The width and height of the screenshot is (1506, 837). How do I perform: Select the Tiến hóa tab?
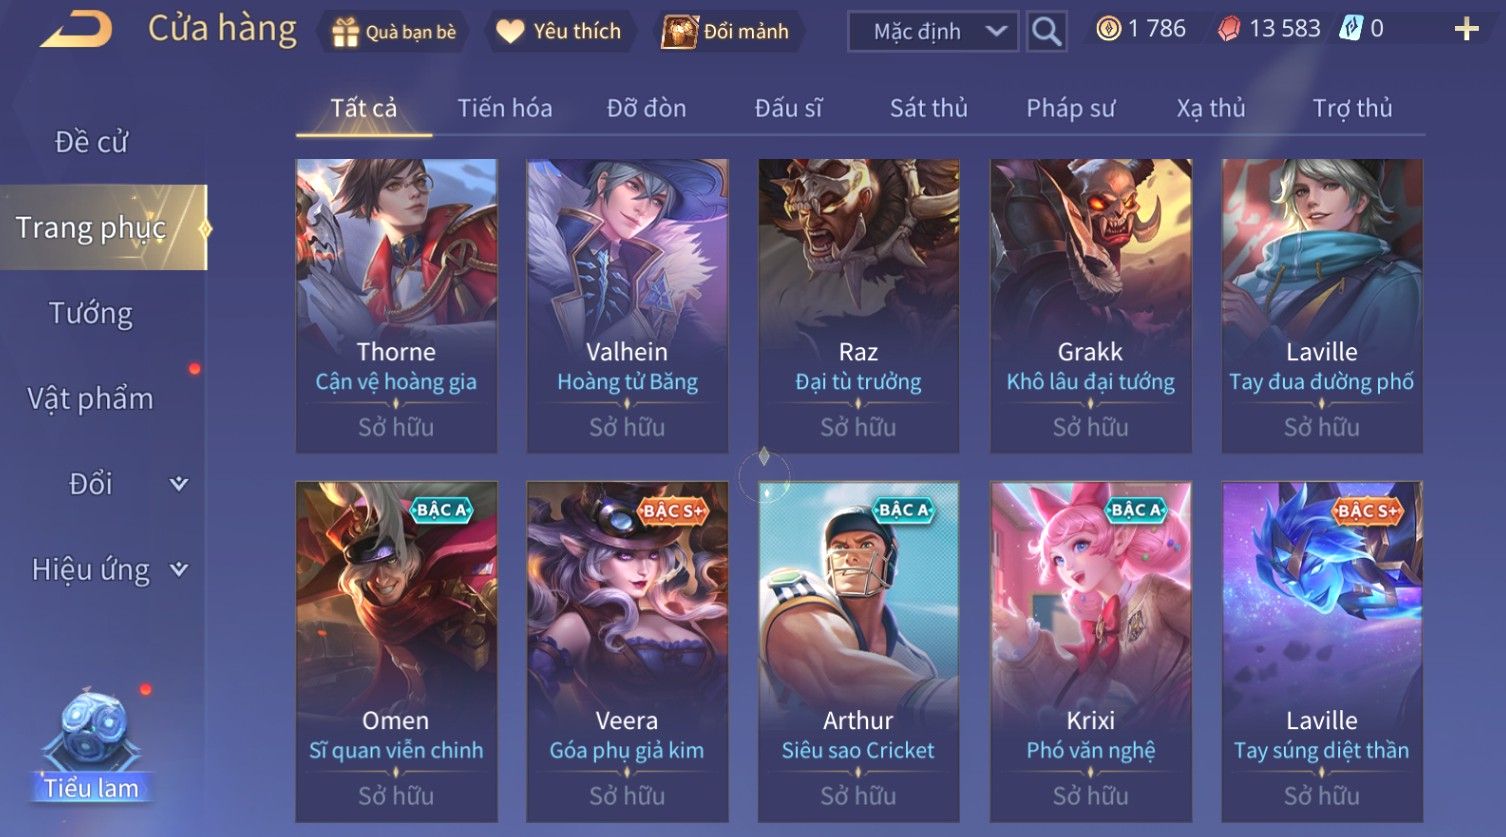click(505, 108)
